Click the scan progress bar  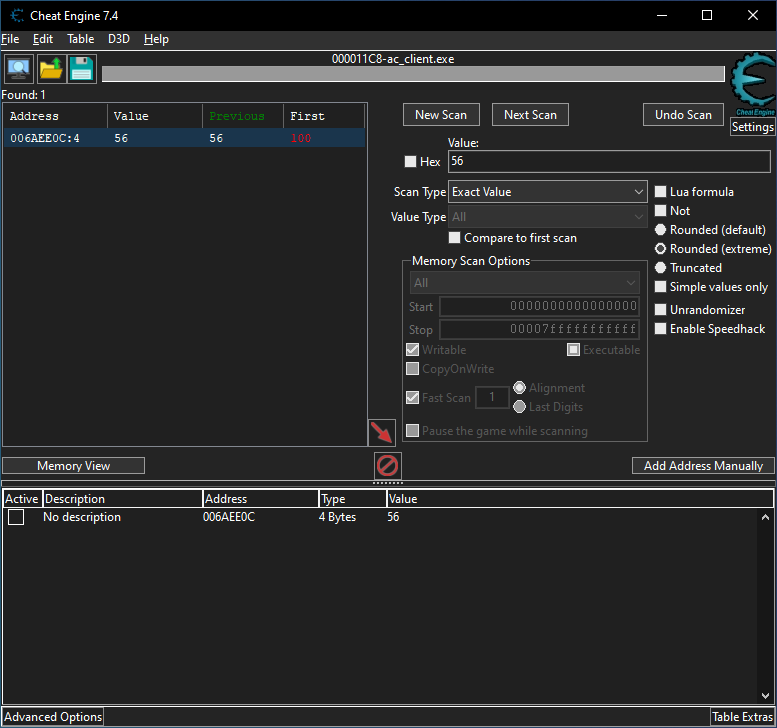[412, 74]
